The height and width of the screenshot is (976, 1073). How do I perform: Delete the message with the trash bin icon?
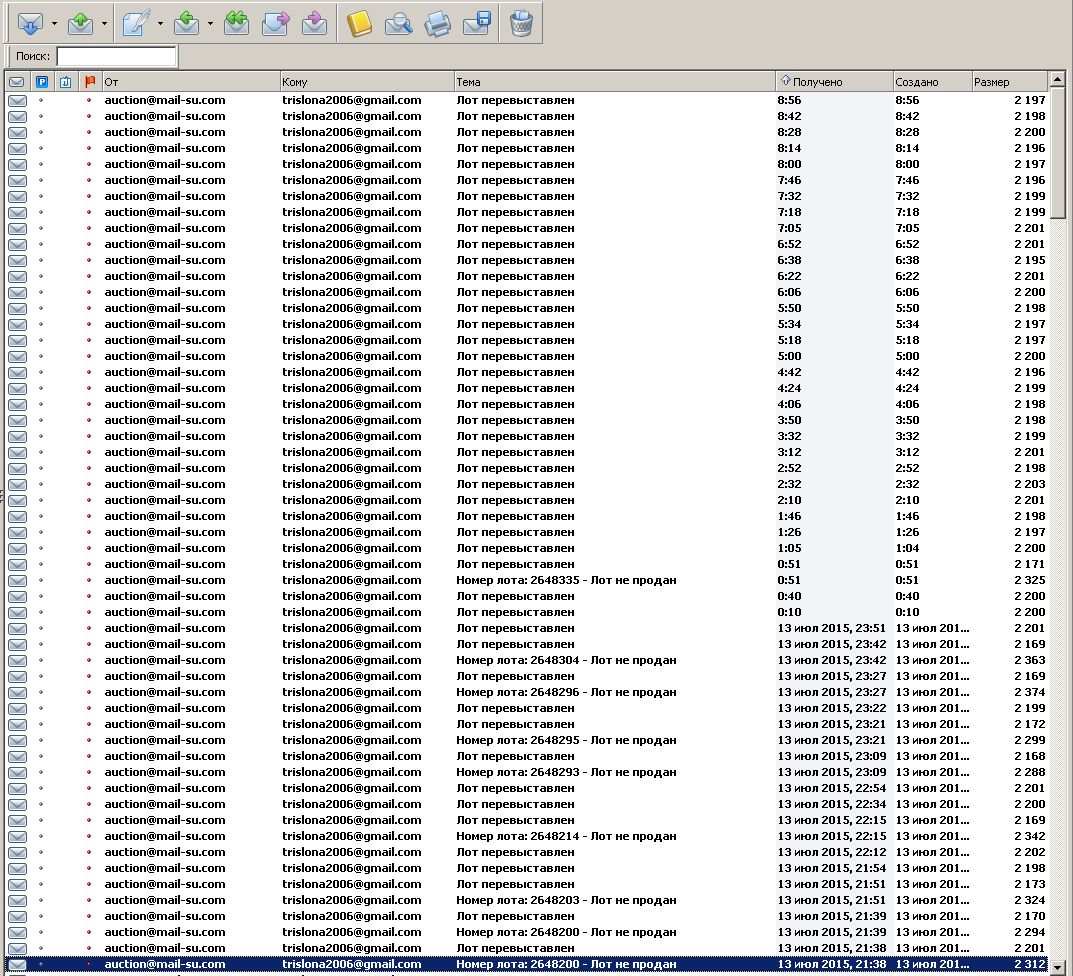point(521,22)
